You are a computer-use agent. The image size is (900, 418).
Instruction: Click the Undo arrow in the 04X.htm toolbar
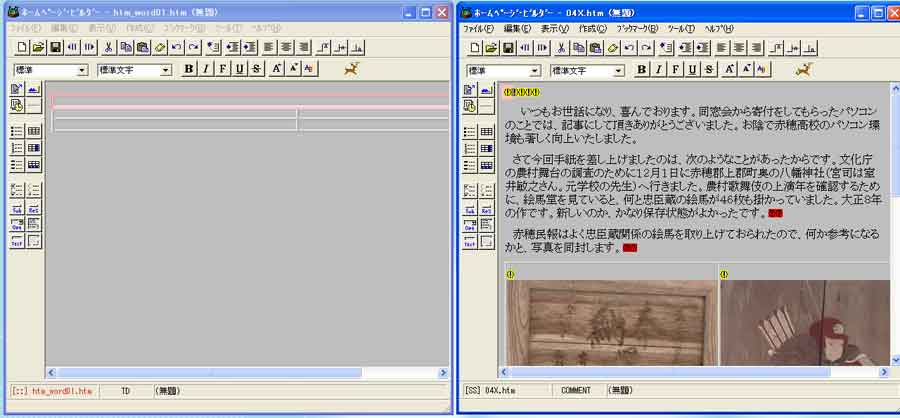click(630, 48)
